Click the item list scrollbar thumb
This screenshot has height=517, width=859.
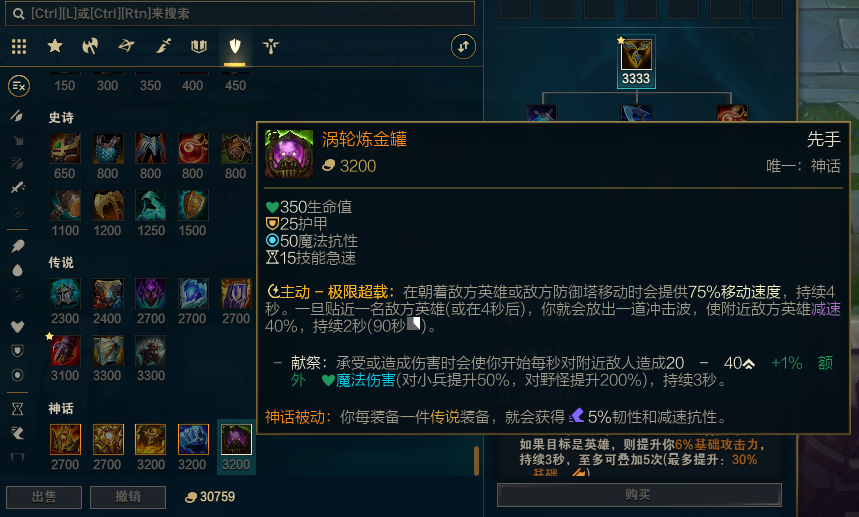(x=476, y=461)
